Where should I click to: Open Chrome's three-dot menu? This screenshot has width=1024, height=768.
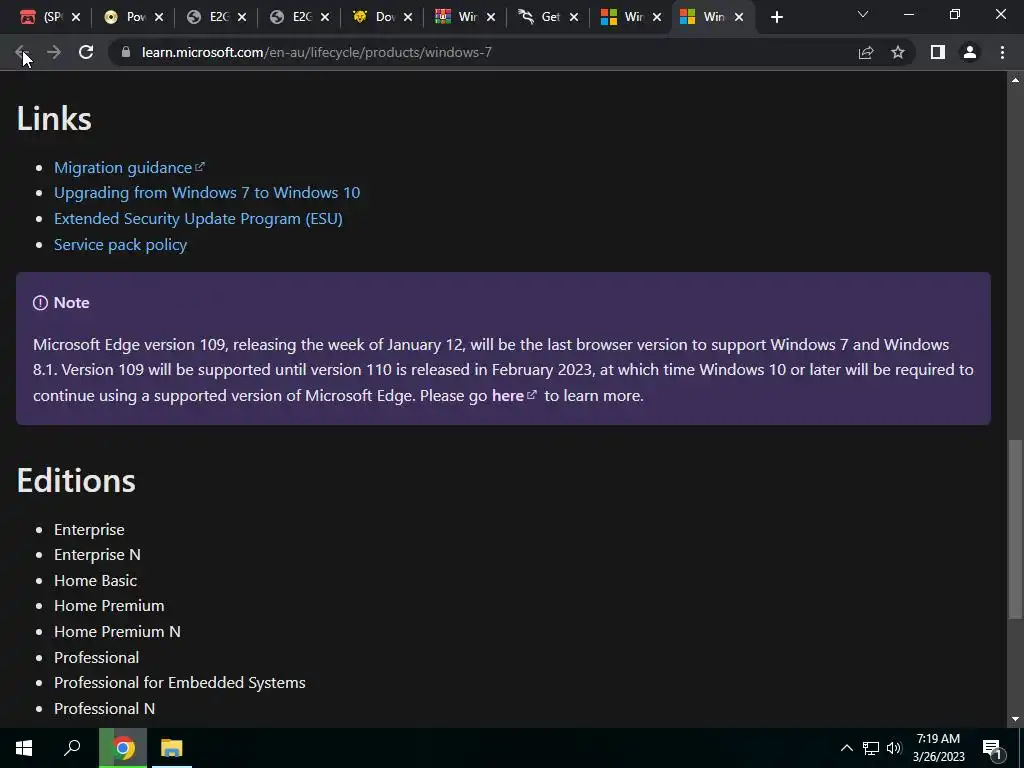click(1002, 52)
